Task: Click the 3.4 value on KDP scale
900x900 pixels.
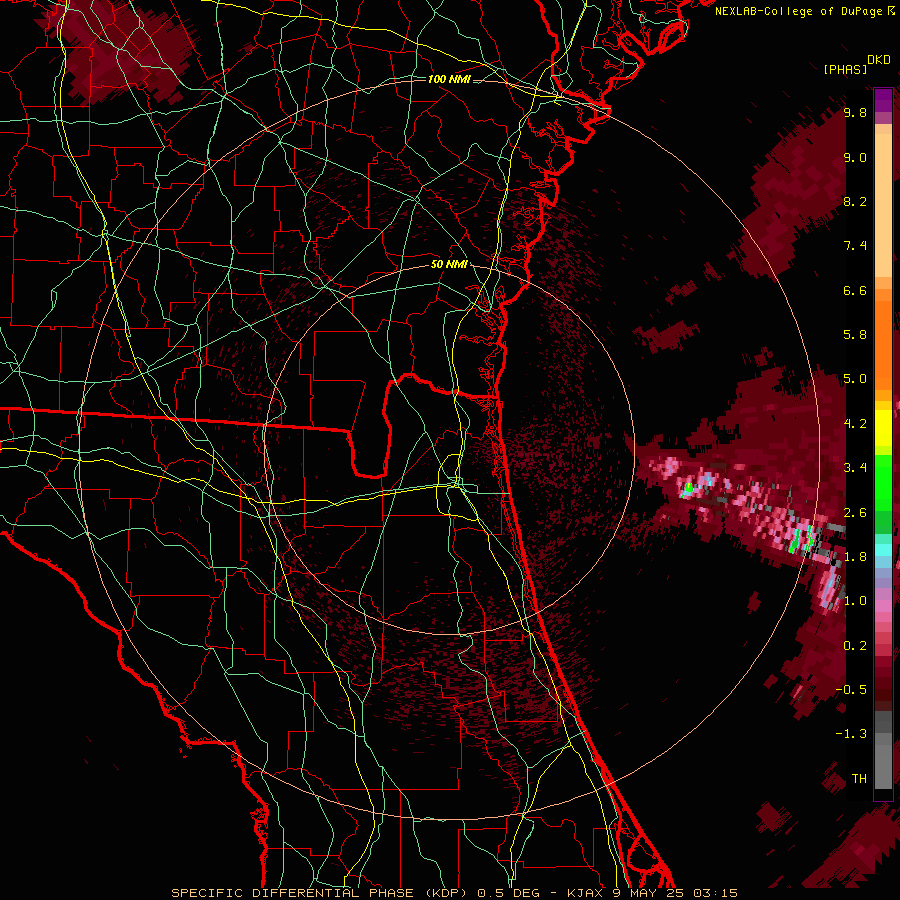Action: (855, 468)
